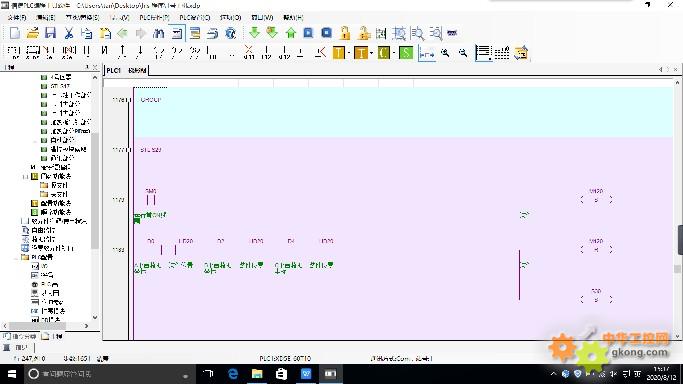Viewport: 683px width, 384px height.
Task: Toggle the pin on the project panel
Action: pyautogui.click(x=87, y=67)
